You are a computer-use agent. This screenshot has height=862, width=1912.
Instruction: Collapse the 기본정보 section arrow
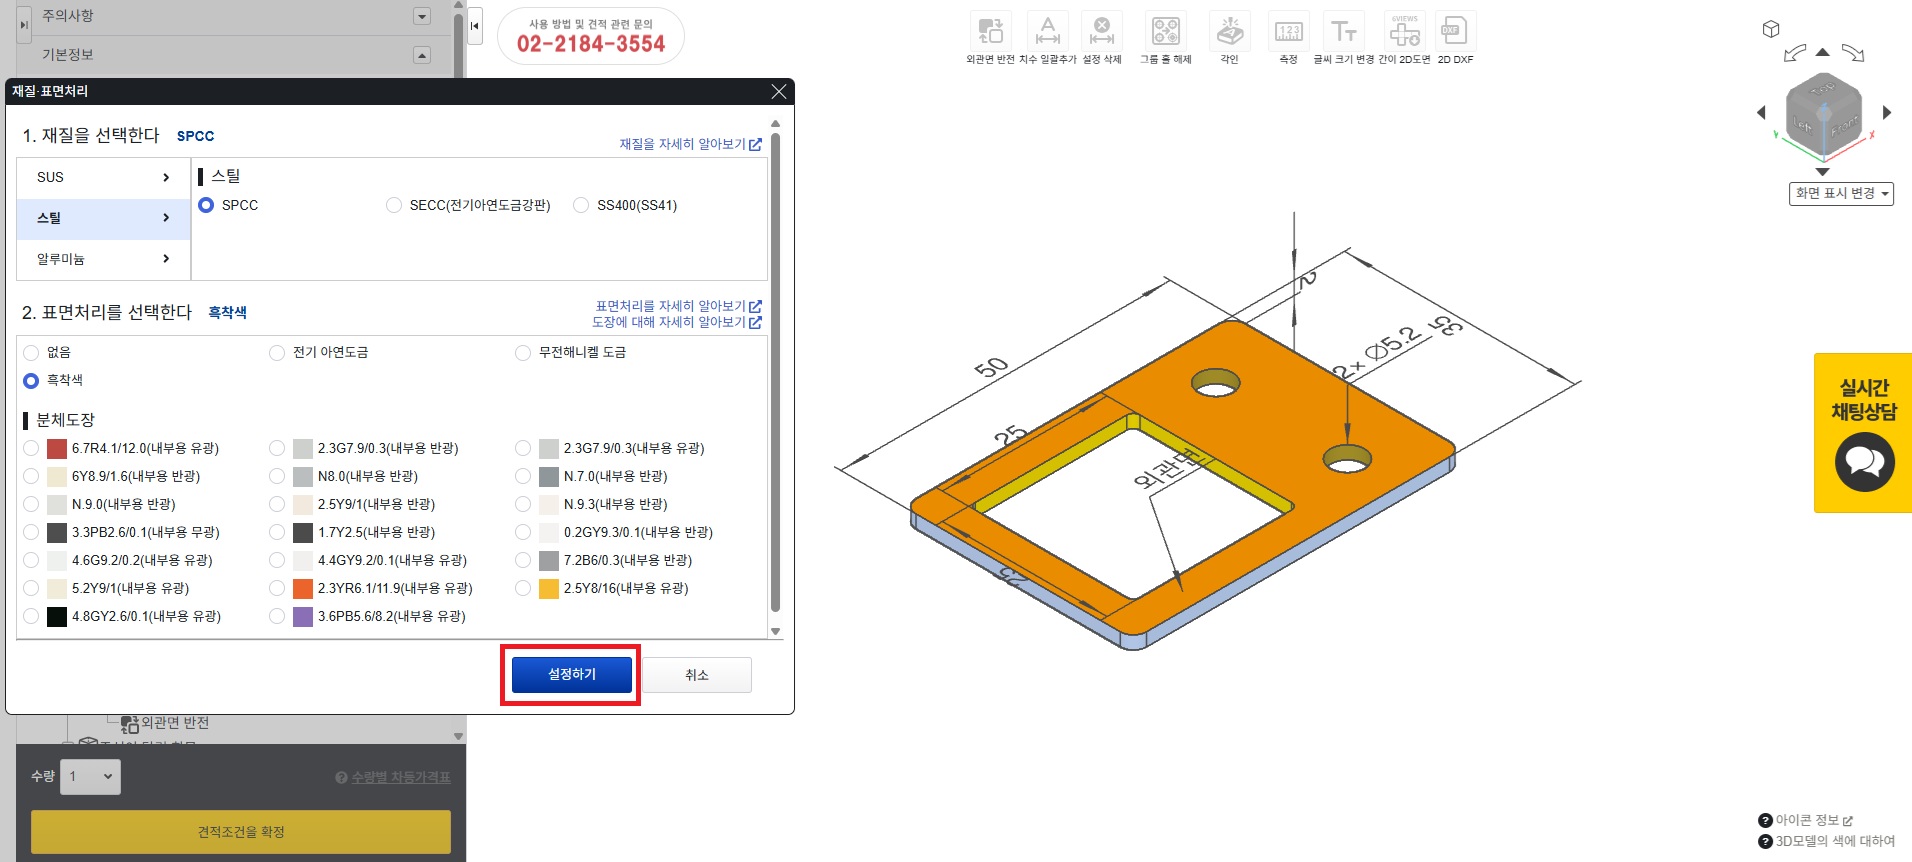422,55
